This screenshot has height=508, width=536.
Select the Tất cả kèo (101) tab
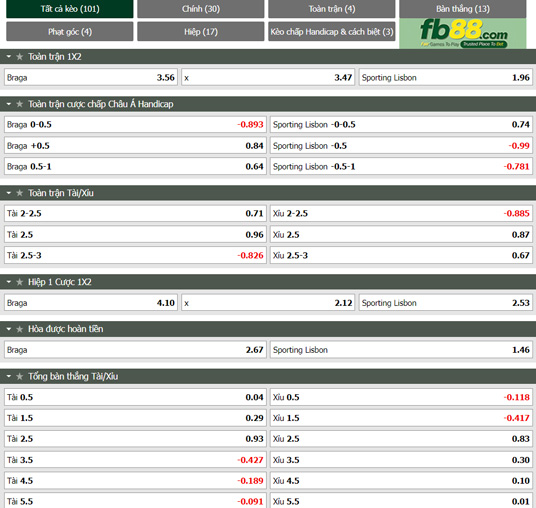click(x=70, y=9)
